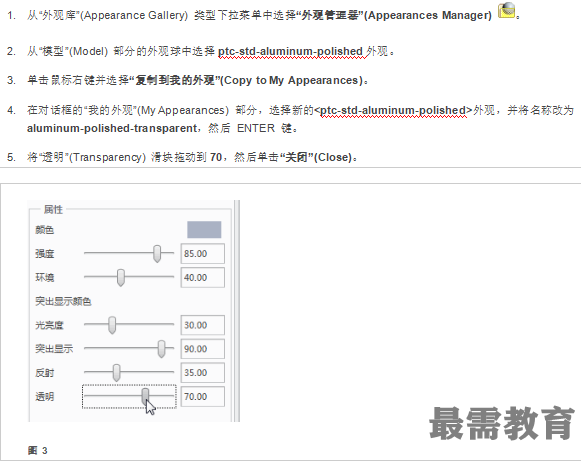
Task: Click the text aluminum-polished-transparent in step 4
Action: tap(112, 128)
